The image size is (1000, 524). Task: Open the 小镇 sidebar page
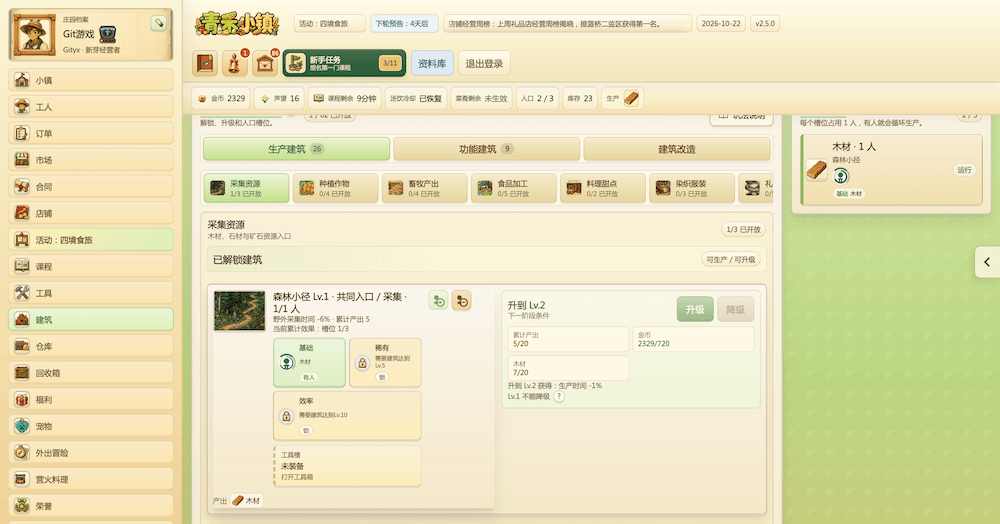tap(91, 80)
